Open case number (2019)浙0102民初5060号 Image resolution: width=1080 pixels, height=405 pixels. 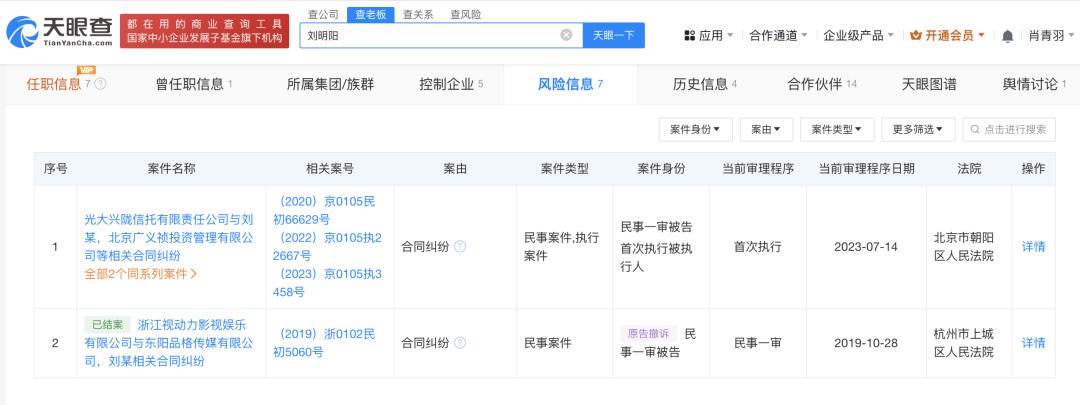(x=324, y=342)
